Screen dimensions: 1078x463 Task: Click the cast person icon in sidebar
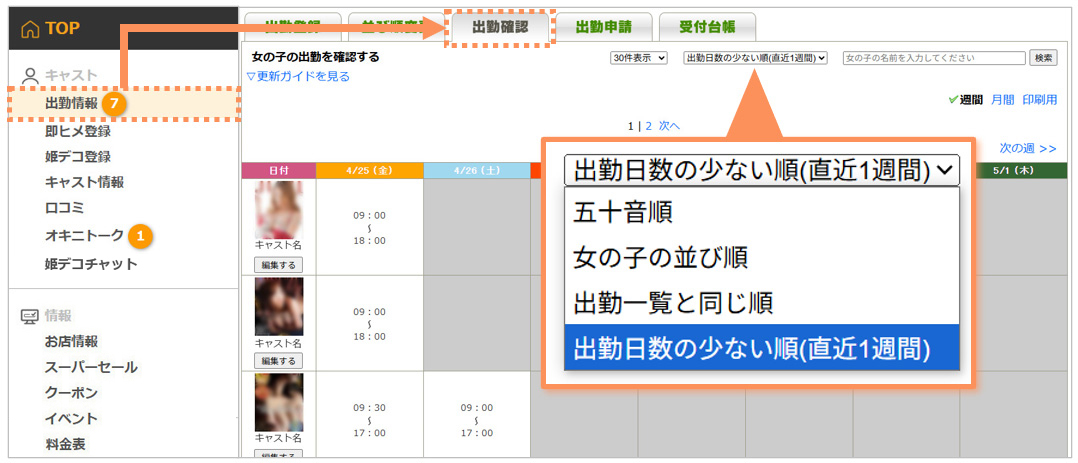click(x=30, y=75)
